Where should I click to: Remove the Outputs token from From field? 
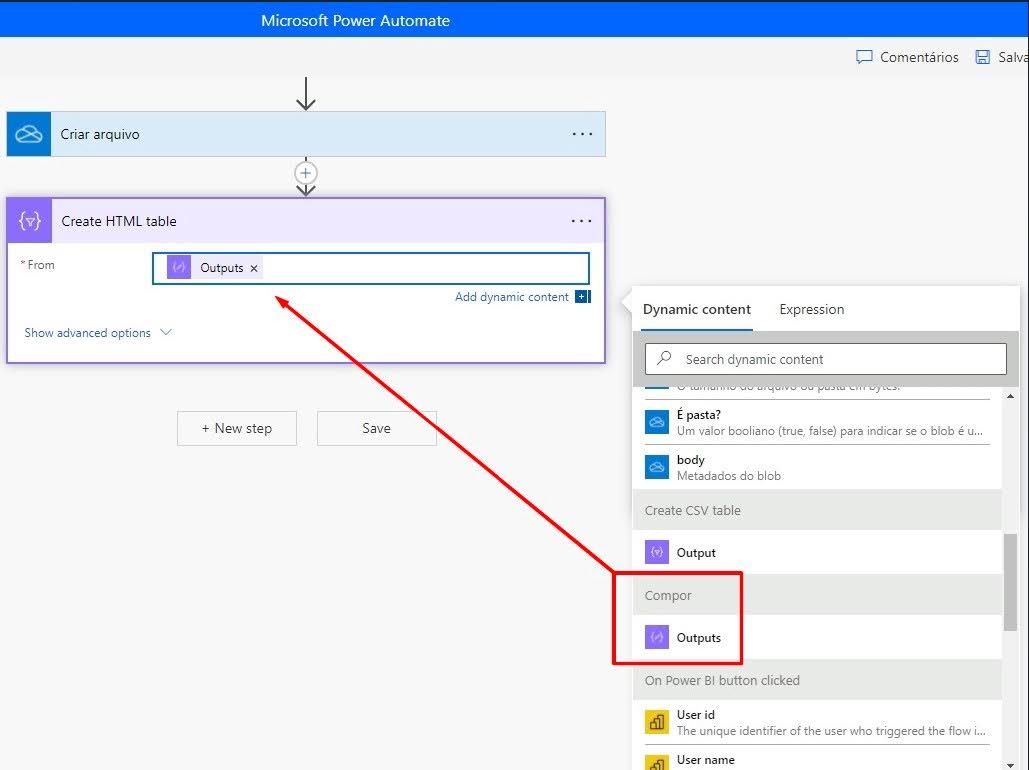[254, 268]
